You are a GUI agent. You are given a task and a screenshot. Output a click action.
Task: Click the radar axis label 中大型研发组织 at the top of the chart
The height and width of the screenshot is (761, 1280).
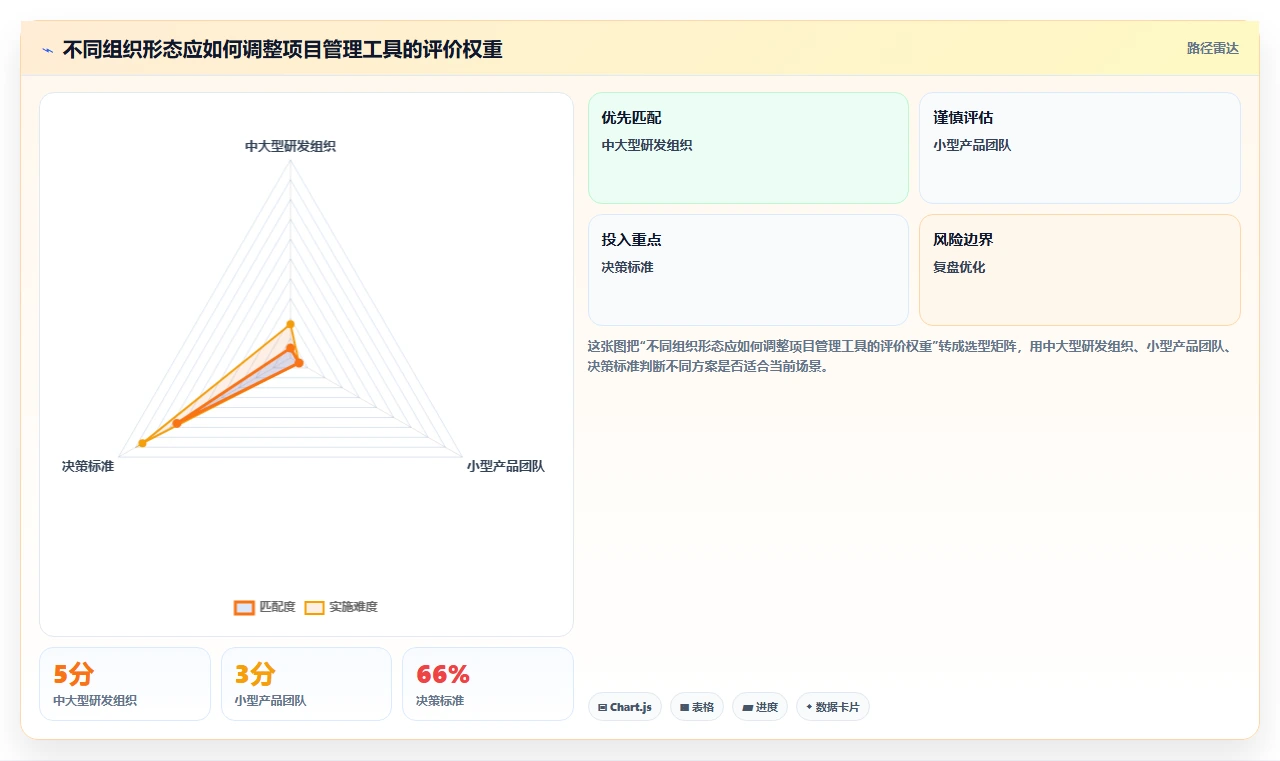pos(290,146)
